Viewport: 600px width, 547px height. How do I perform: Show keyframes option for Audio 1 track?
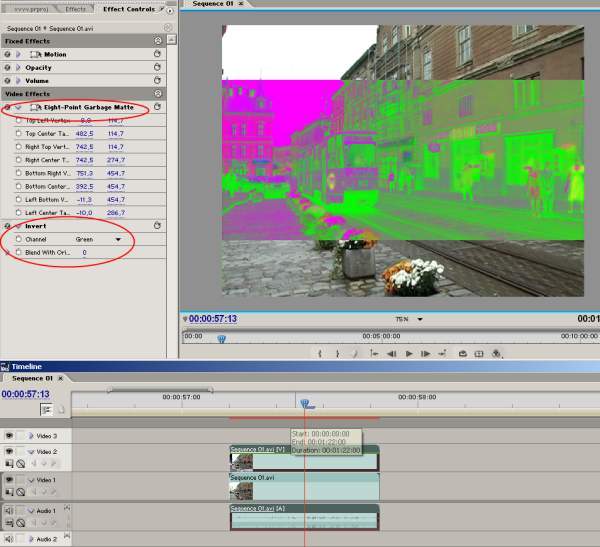(21, 523)
